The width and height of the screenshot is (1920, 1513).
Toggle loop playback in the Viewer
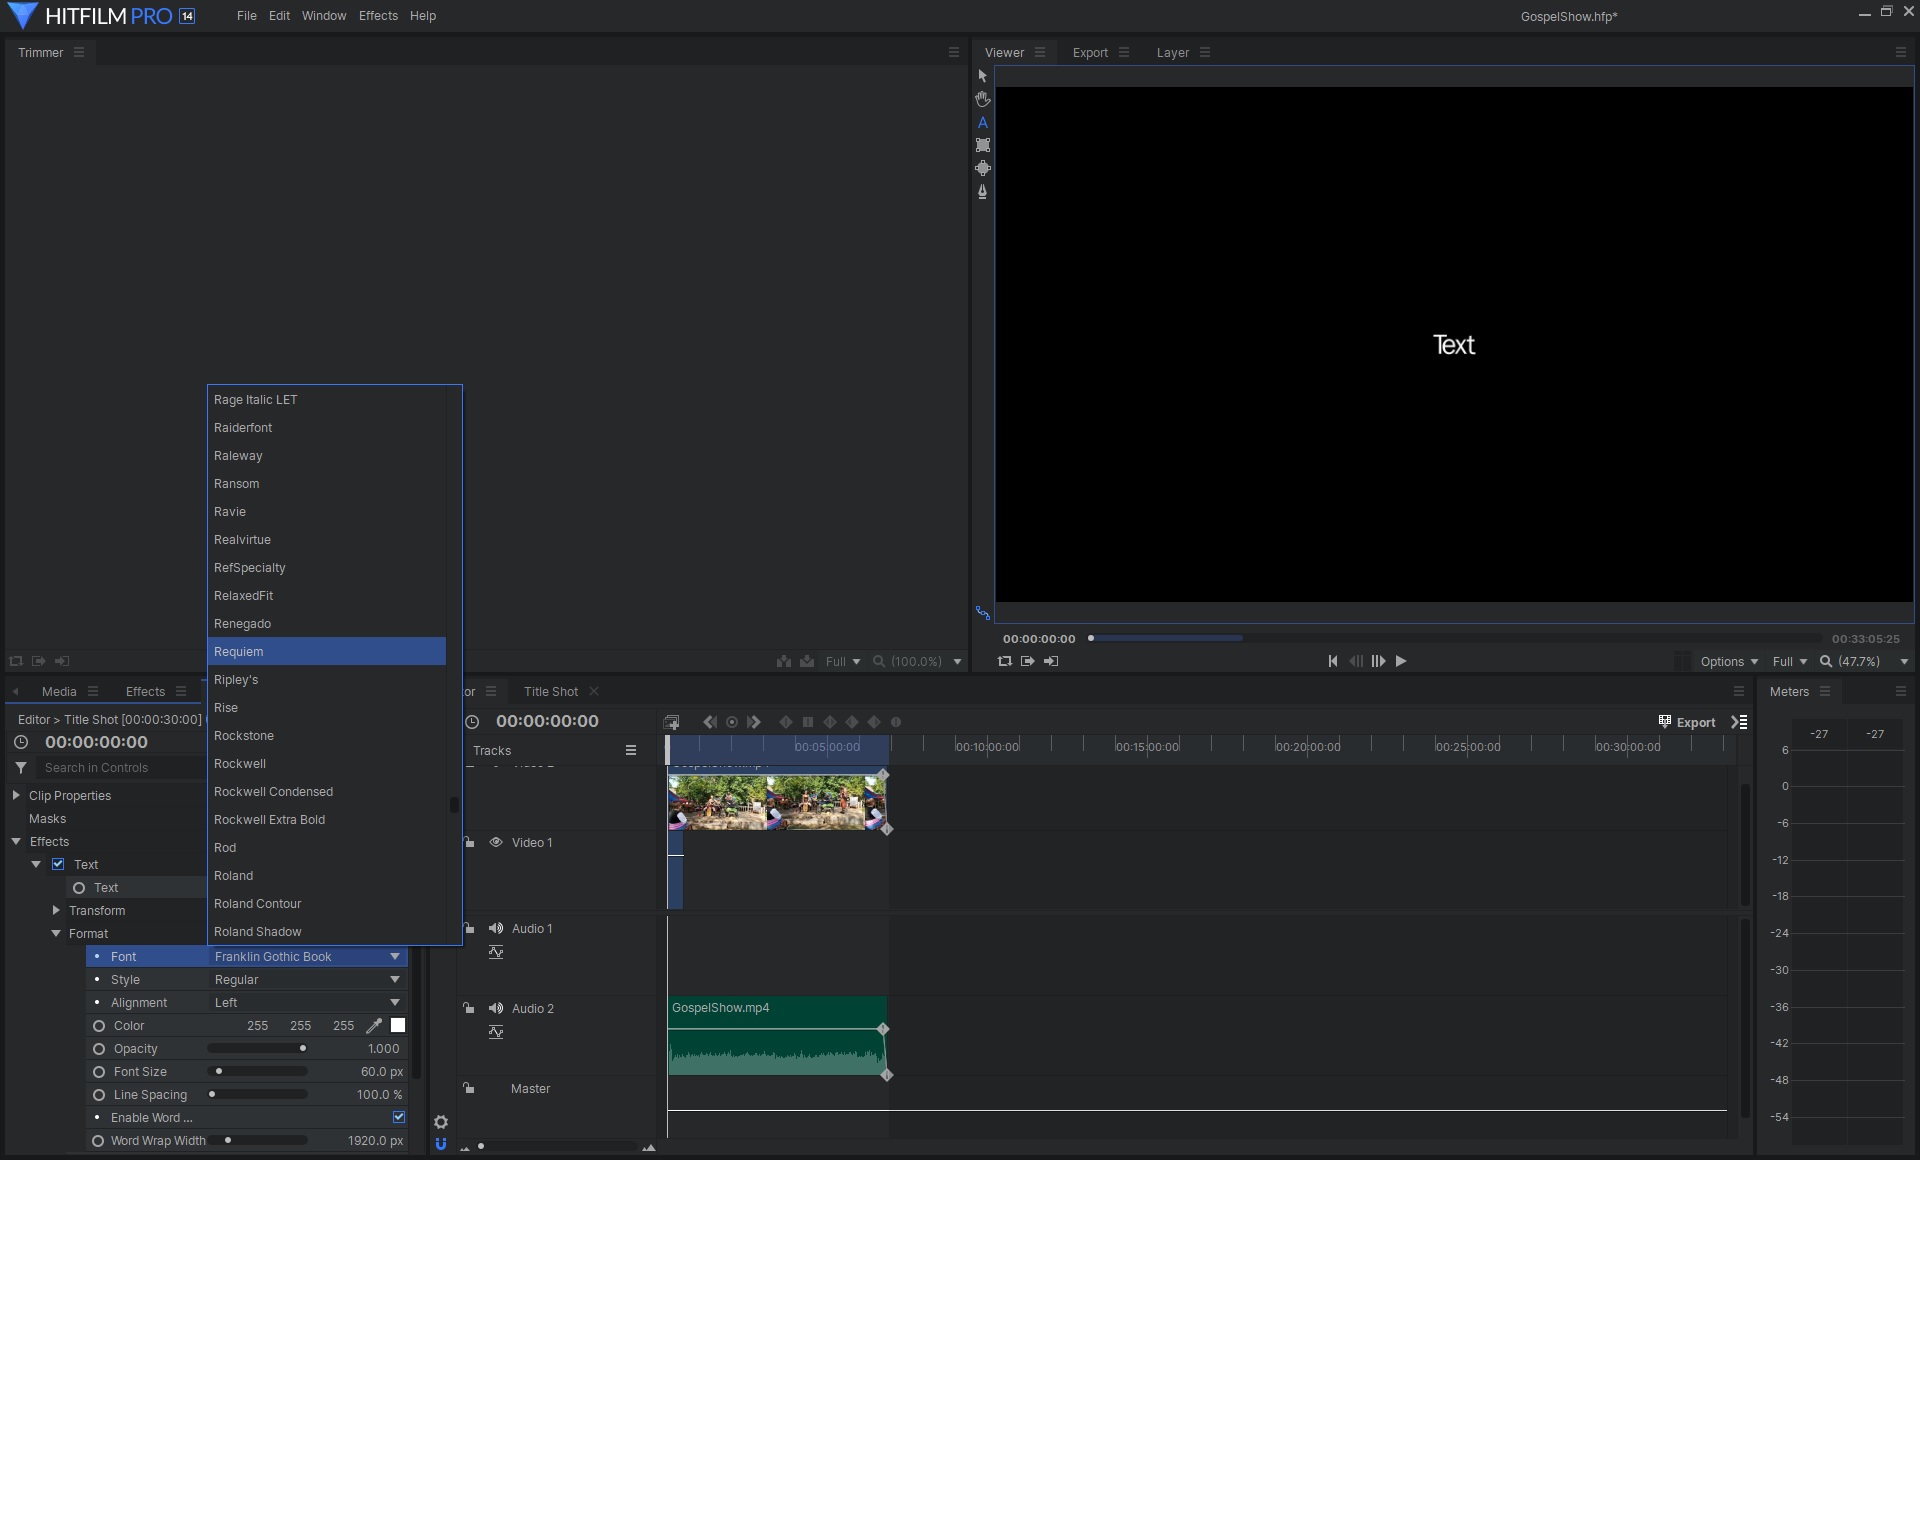(1004, 661)
